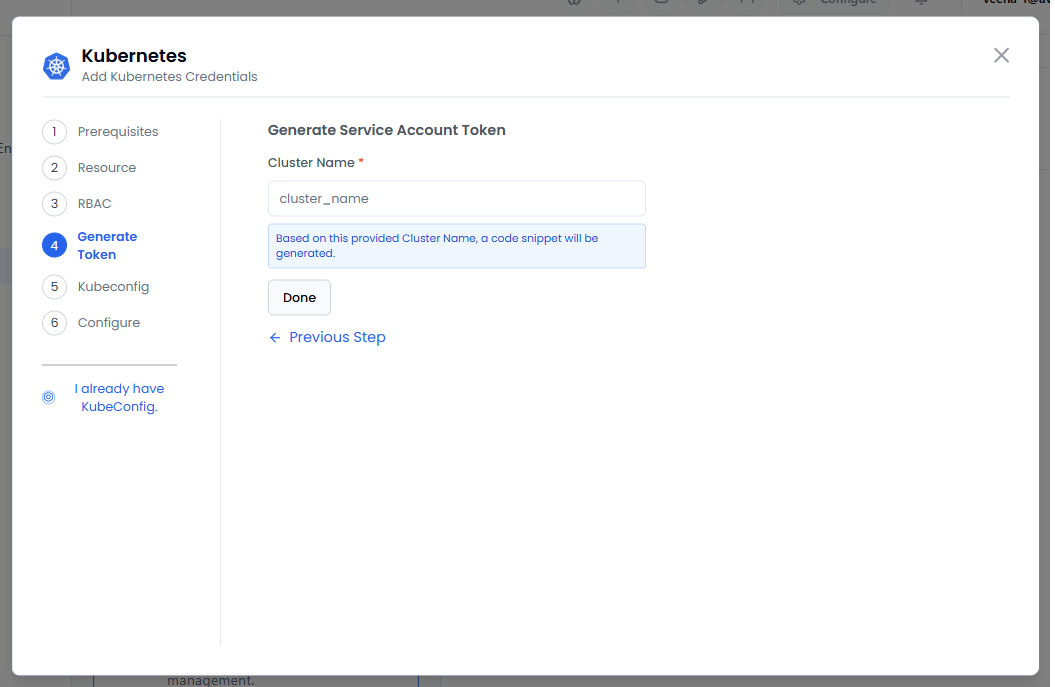1055x687 pixels.
Task: Select the number 1 step circle
Action: [54, 132]
